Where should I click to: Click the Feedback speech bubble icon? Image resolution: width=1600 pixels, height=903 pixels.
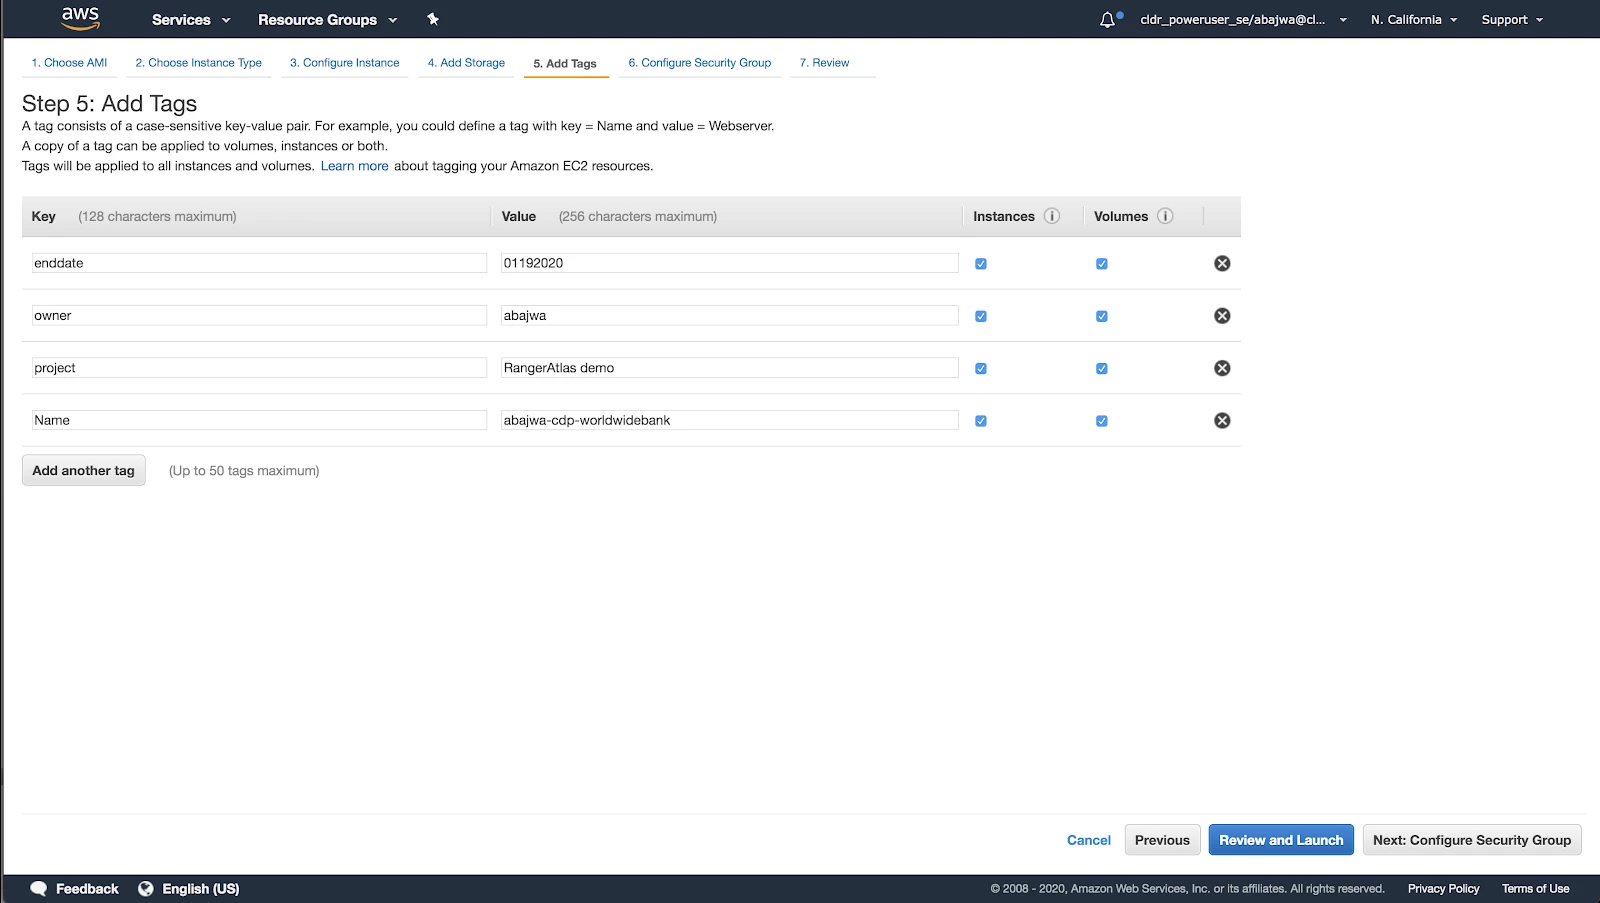point(39,888)
